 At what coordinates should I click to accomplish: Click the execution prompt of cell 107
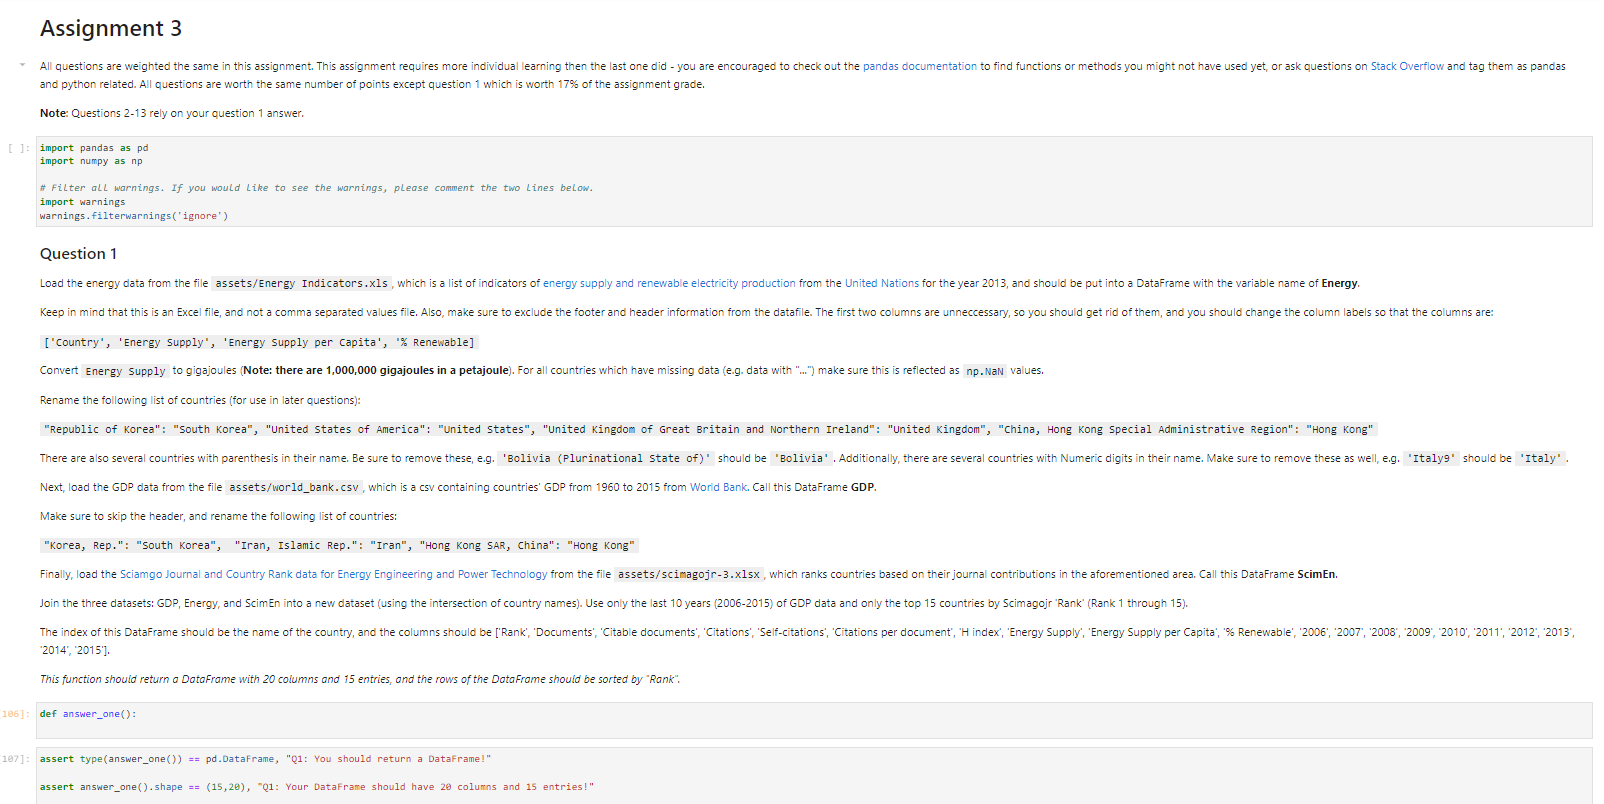click(15, 759)
